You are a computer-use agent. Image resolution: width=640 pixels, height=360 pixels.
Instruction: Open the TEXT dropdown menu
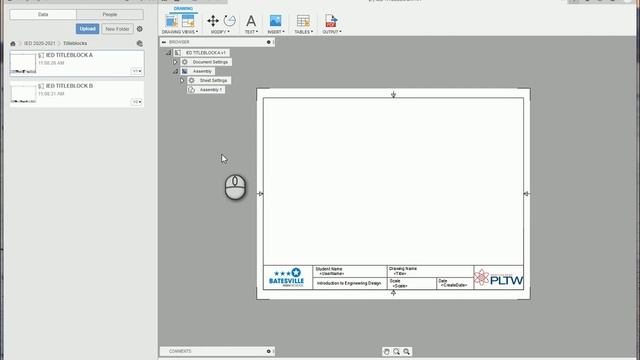(251, 32)
